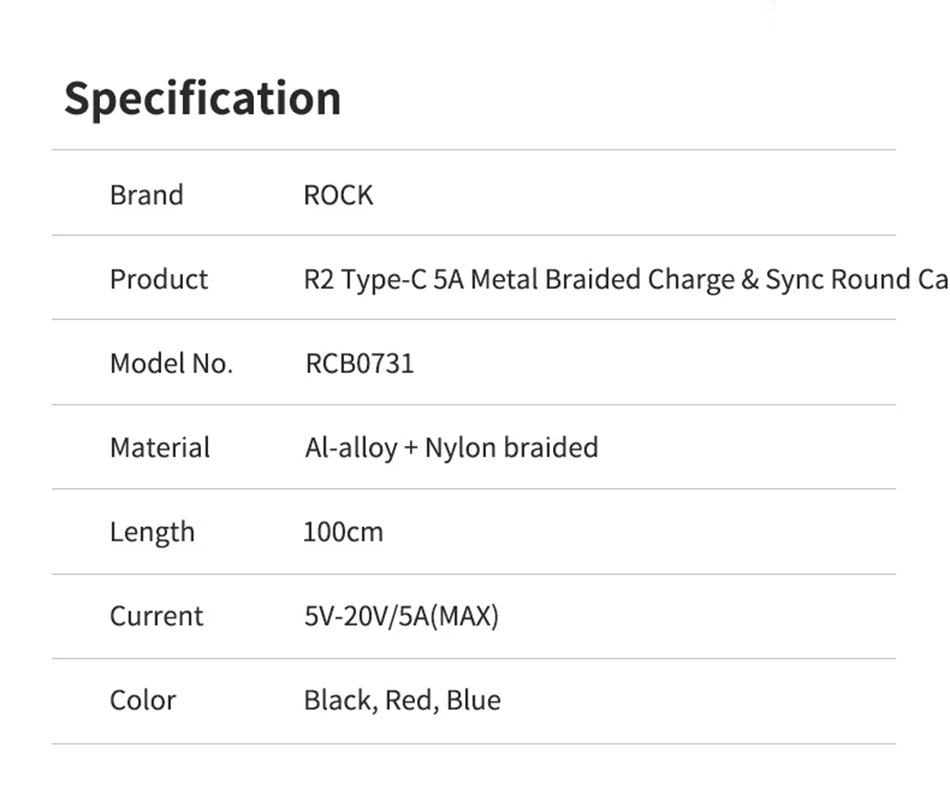The width and height of the screenshot is (950, 807).
Task: Click the Material row label
Action: pyautogui.click(x=160, y=447)
